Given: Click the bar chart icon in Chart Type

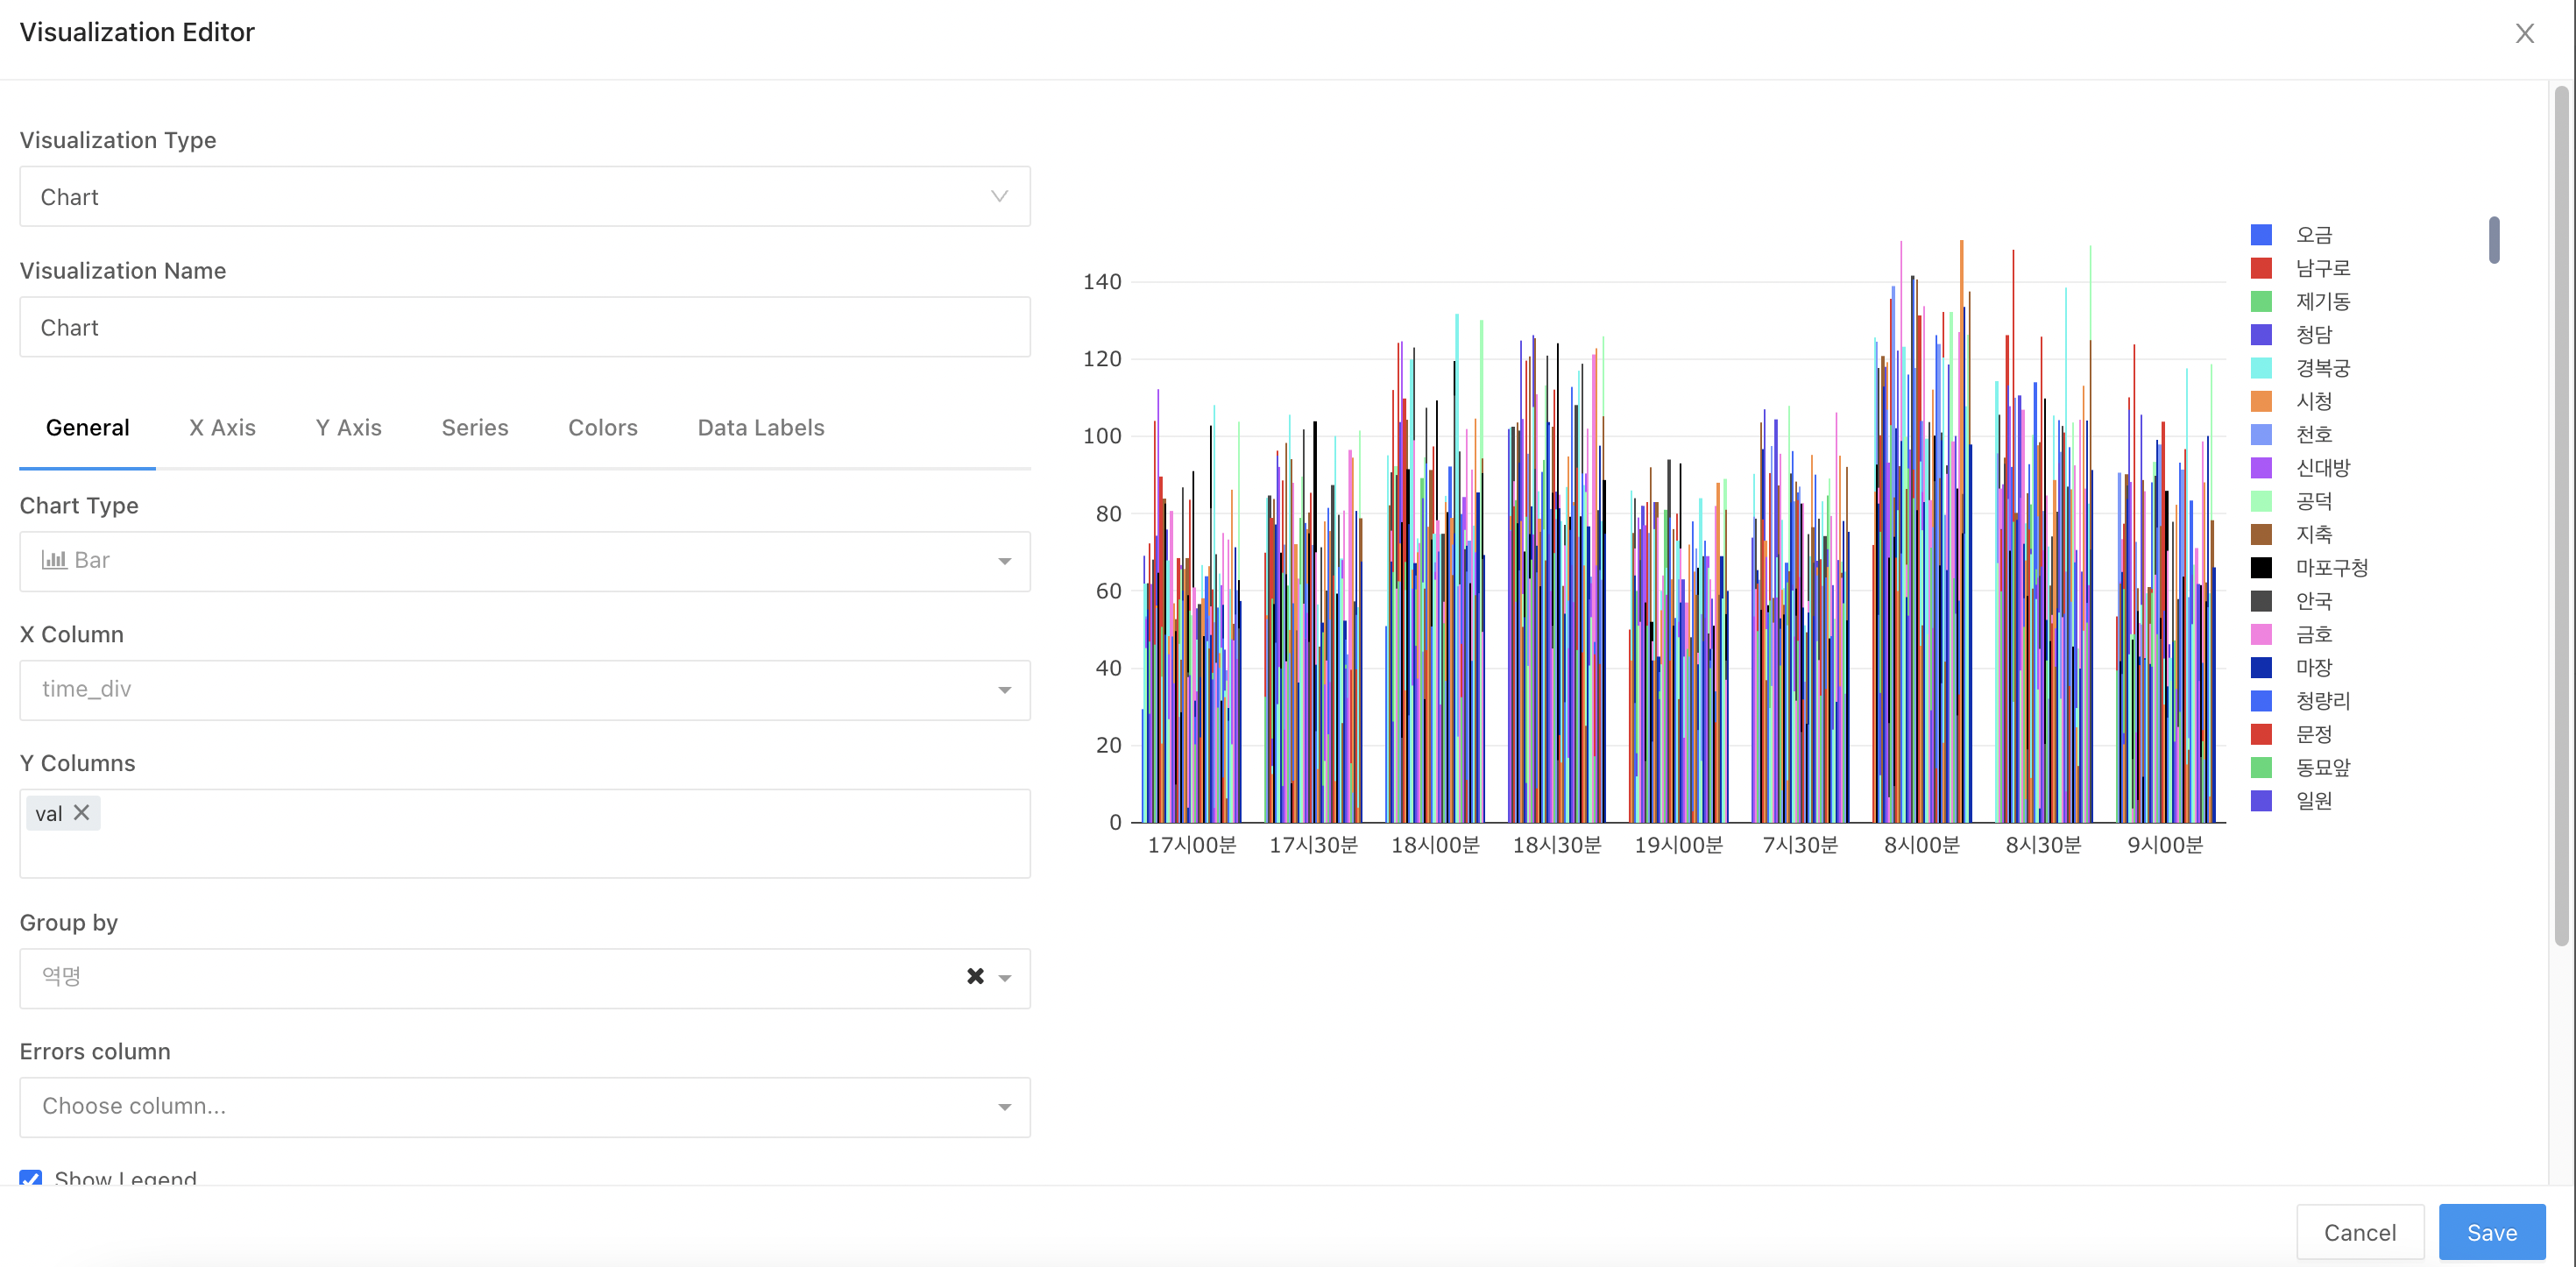Looking at the screenshot, I should [x=54, y=560].
